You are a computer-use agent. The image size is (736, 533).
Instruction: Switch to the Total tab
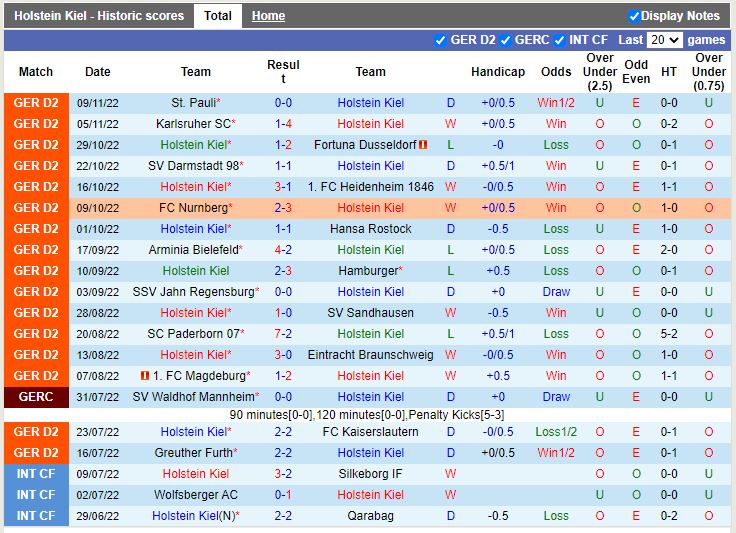pyautogui.click(x=218, y=16)
